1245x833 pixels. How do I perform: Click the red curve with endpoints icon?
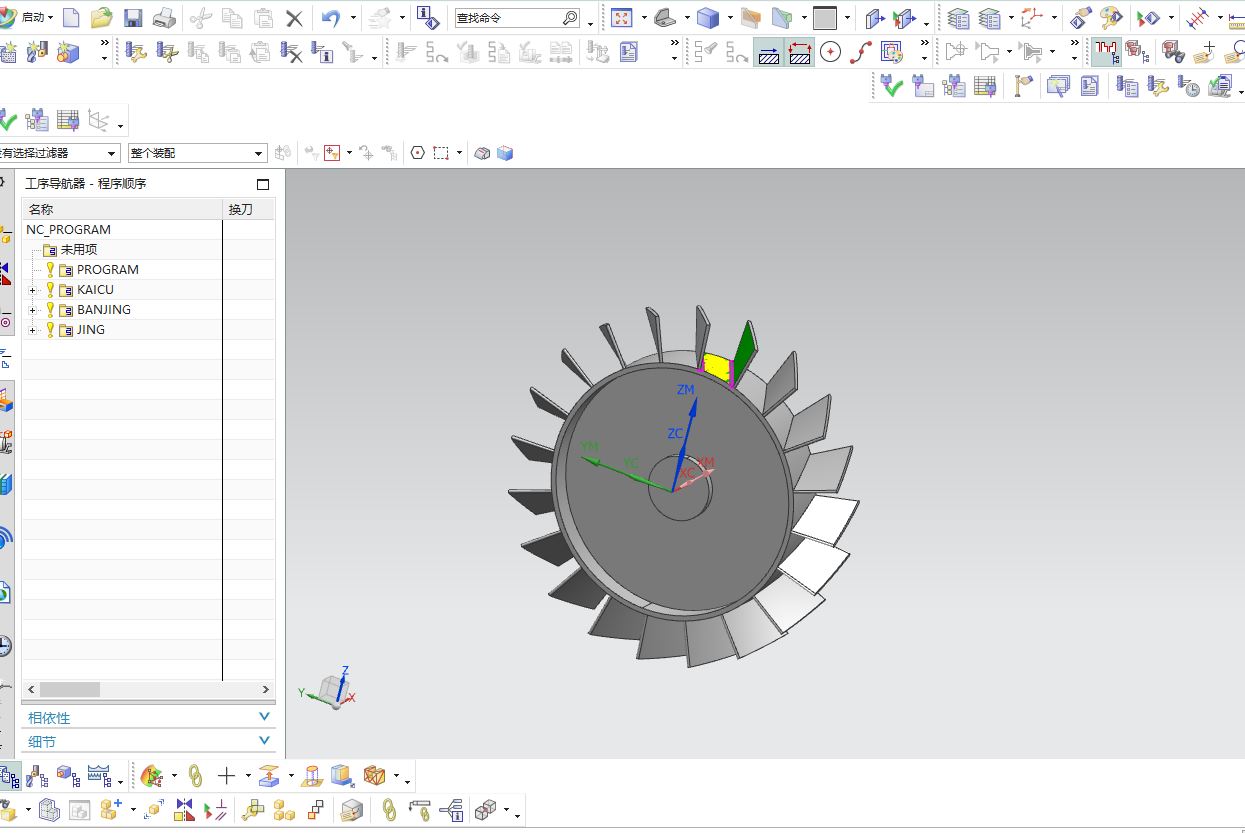pyautogui.click(x=861, y=52)
